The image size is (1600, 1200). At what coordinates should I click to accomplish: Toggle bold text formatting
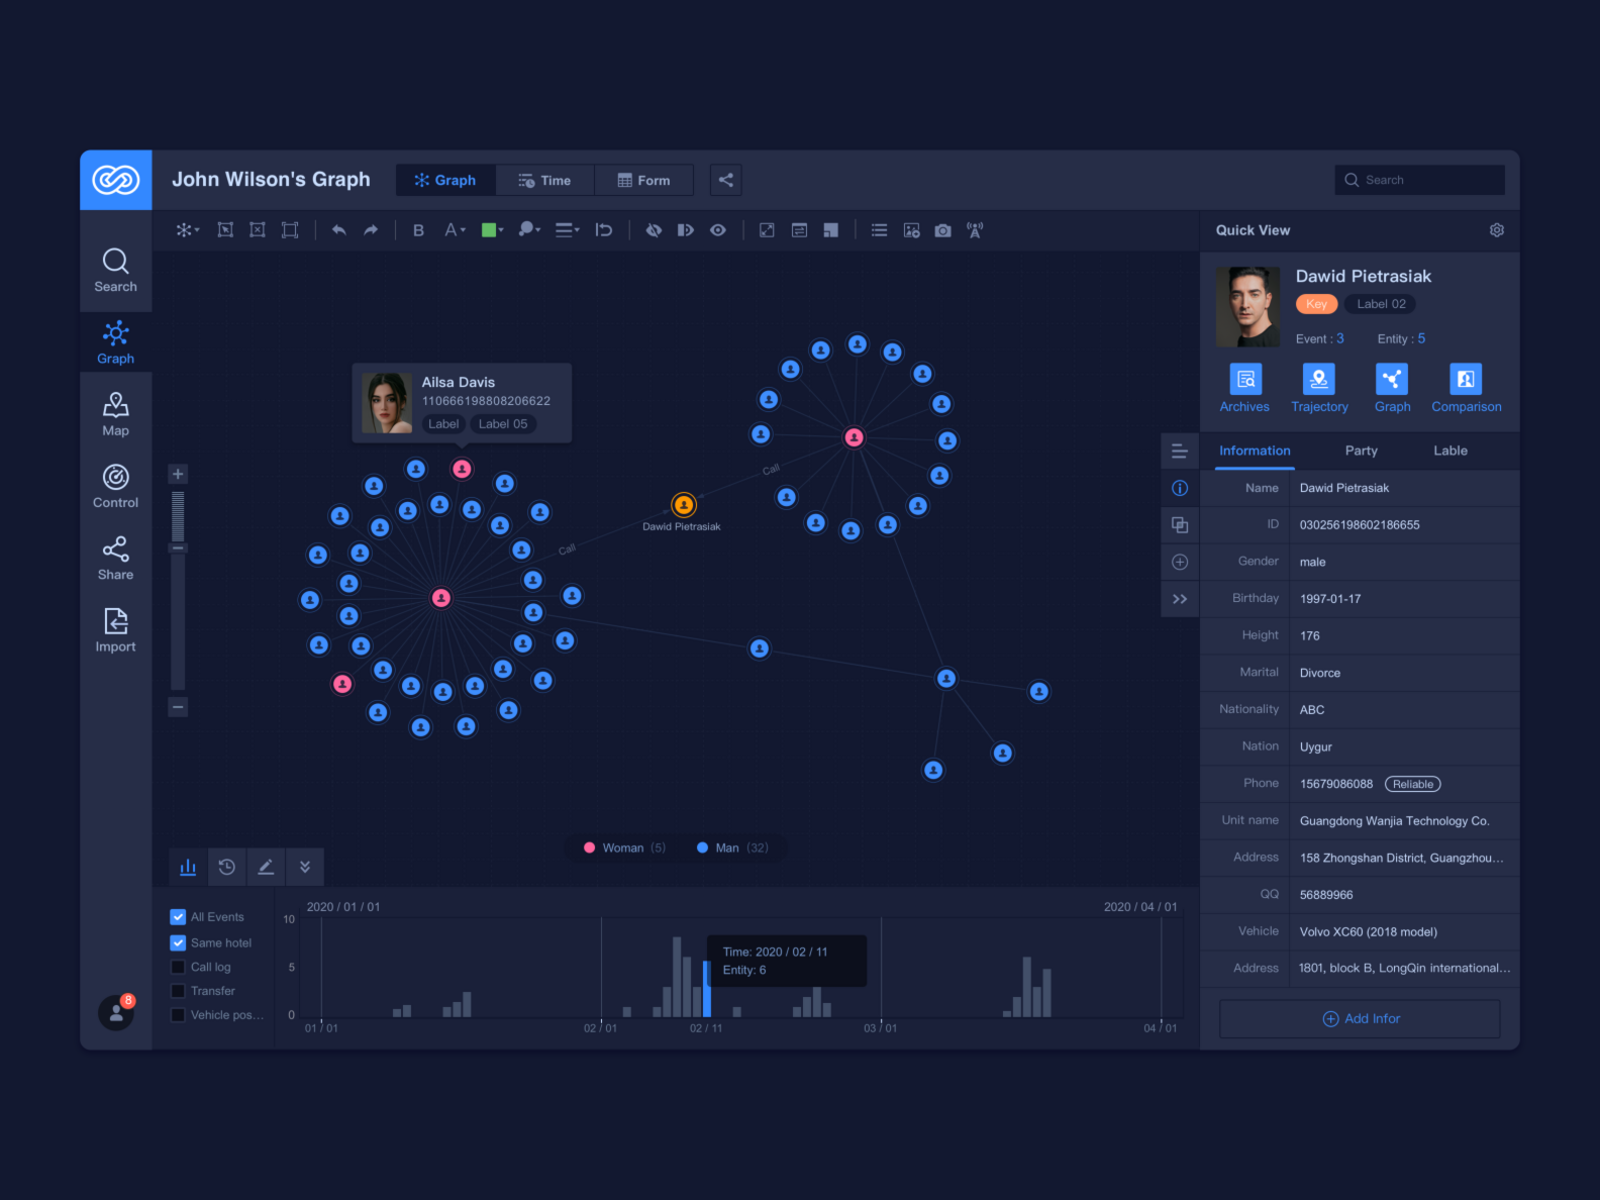coord(419,230)
